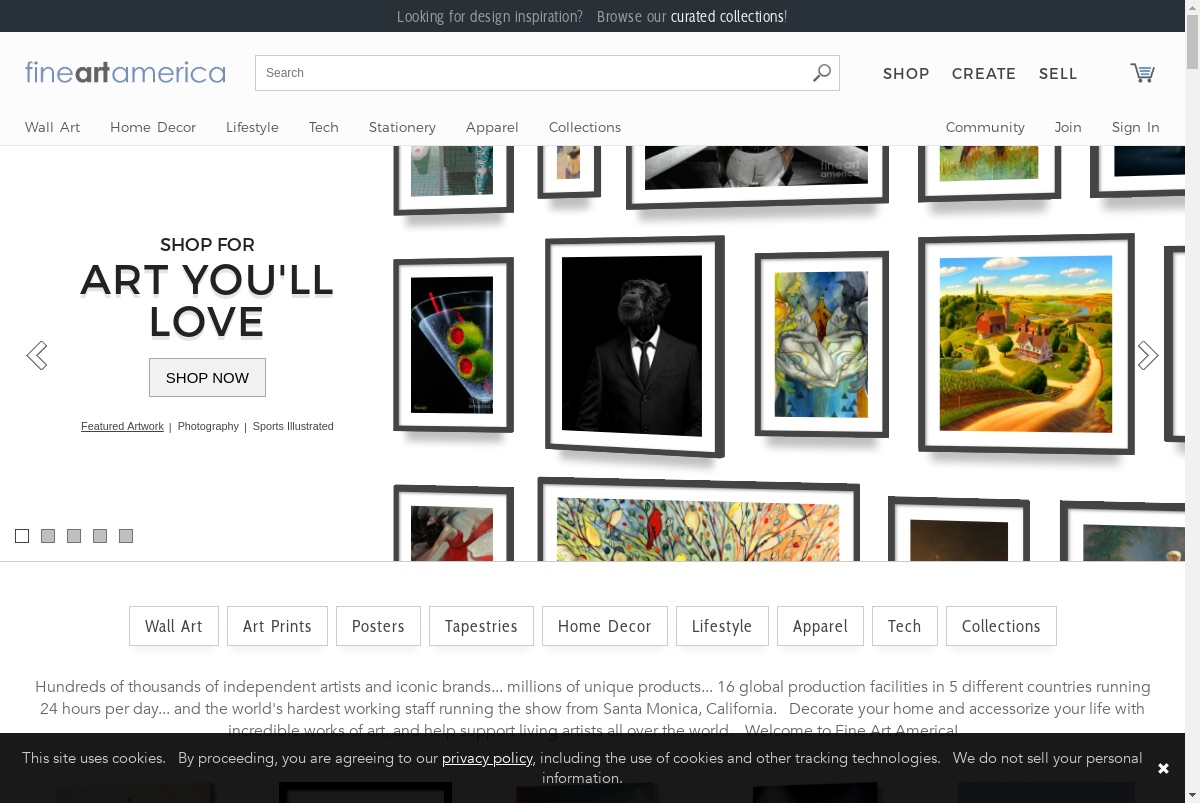1200x803 pixels.
Task: Open Collections in the navigation bar
Action: point(585,127)
